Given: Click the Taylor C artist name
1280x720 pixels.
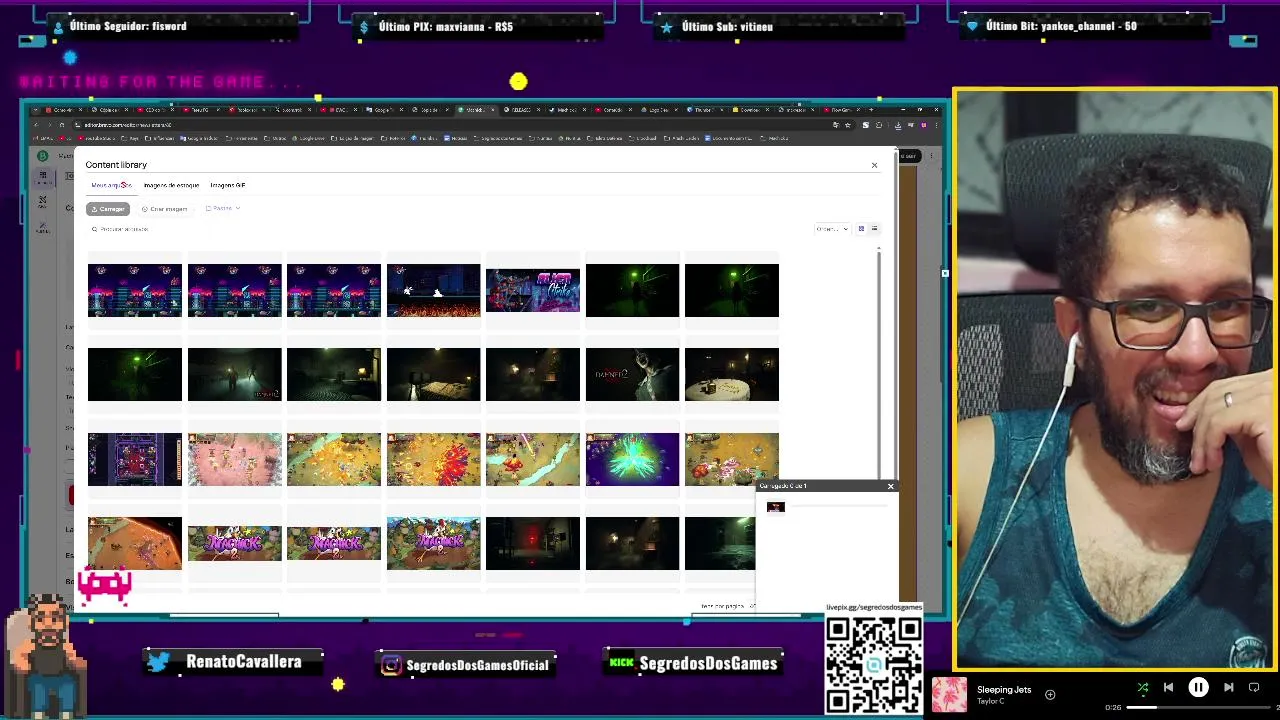Looking at the screenshot, I should coord(989,701).
